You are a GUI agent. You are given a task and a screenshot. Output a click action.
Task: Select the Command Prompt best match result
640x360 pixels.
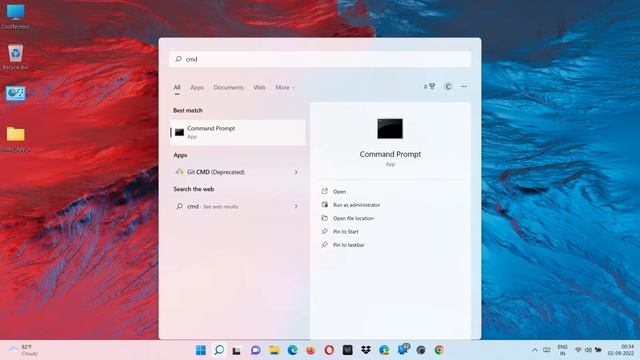[238, 132]
